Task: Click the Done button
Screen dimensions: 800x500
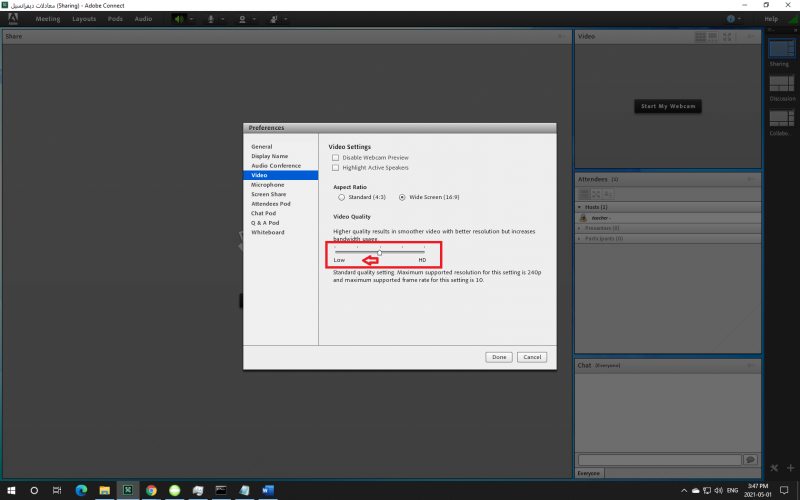Action: 498,357
